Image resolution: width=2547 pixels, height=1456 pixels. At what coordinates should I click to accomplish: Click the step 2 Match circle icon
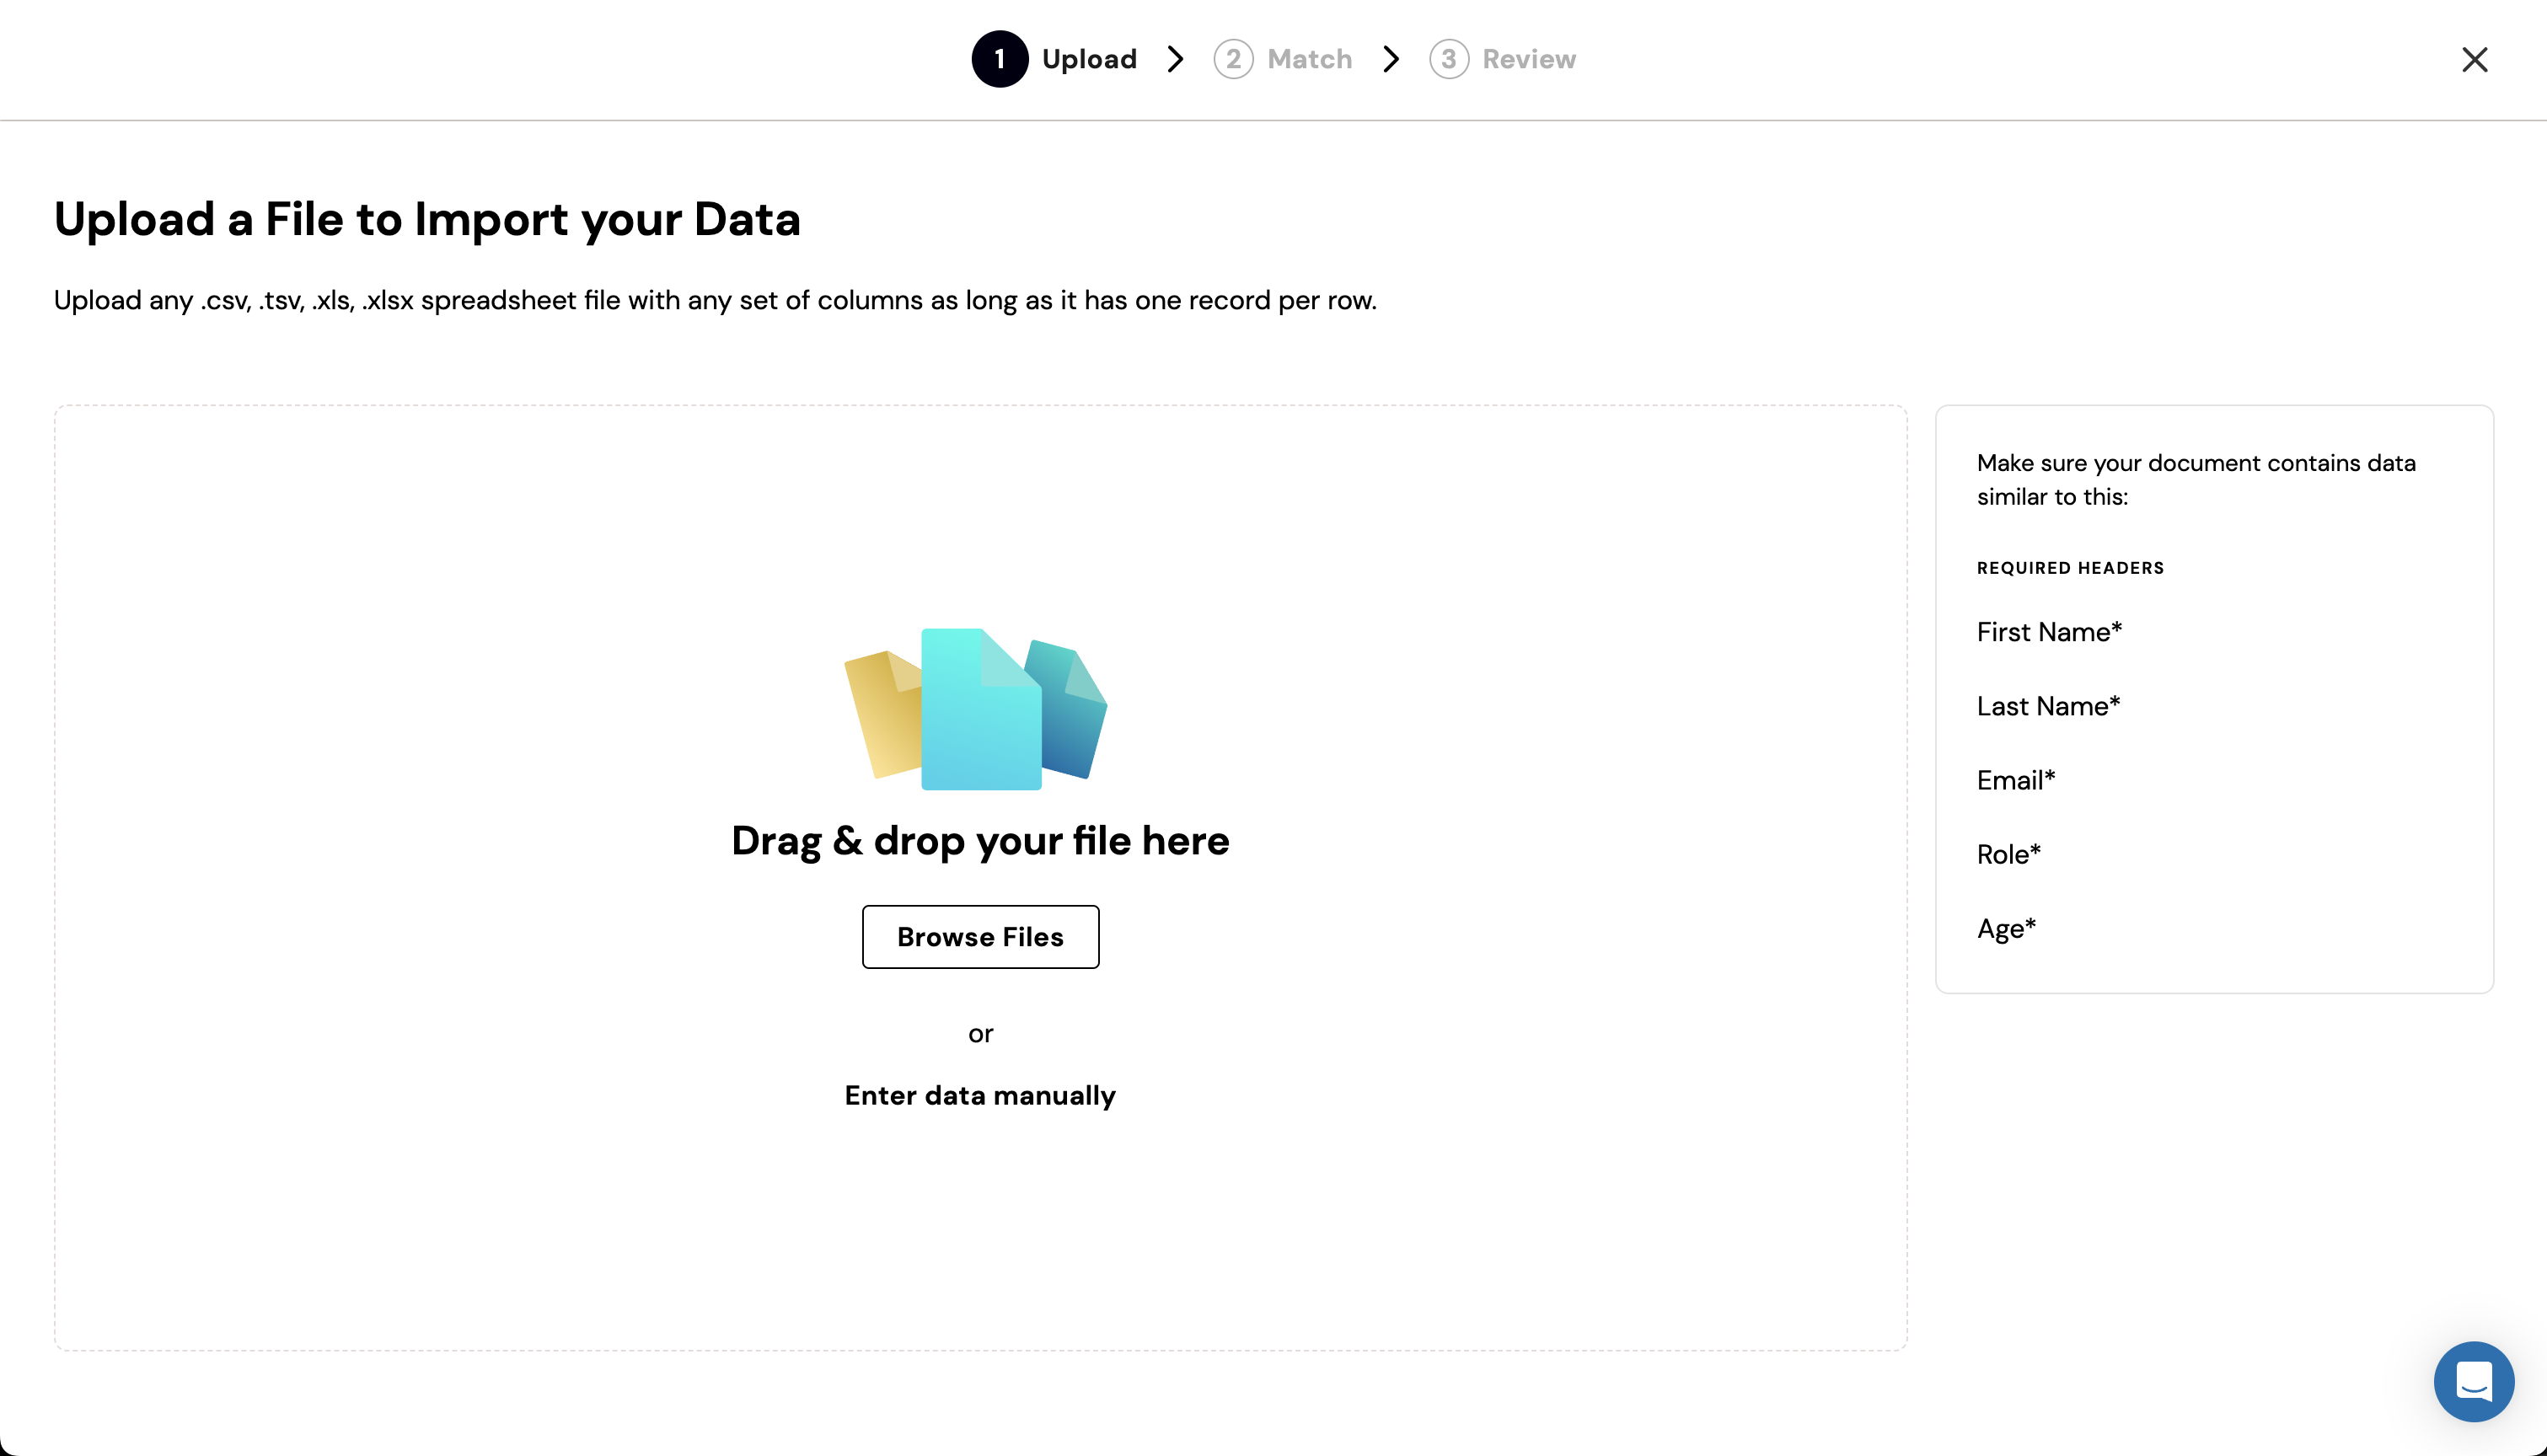1233,59
